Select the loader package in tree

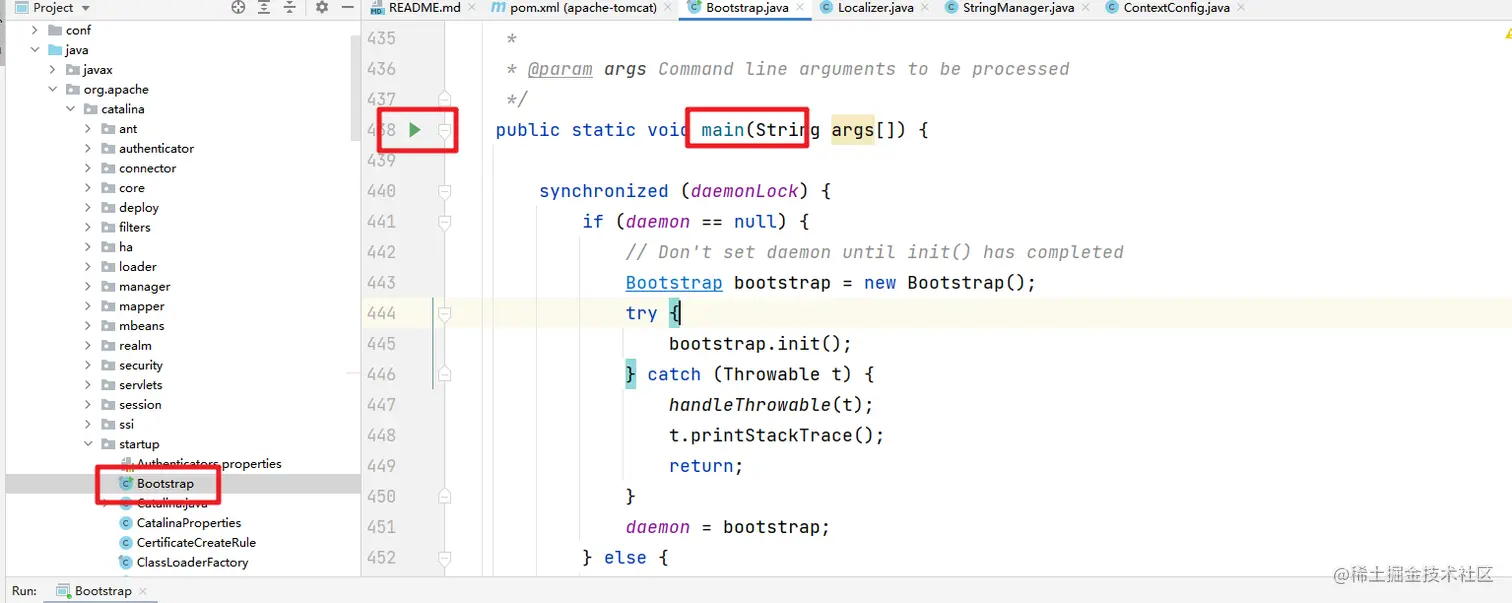(x=138, y=267)
